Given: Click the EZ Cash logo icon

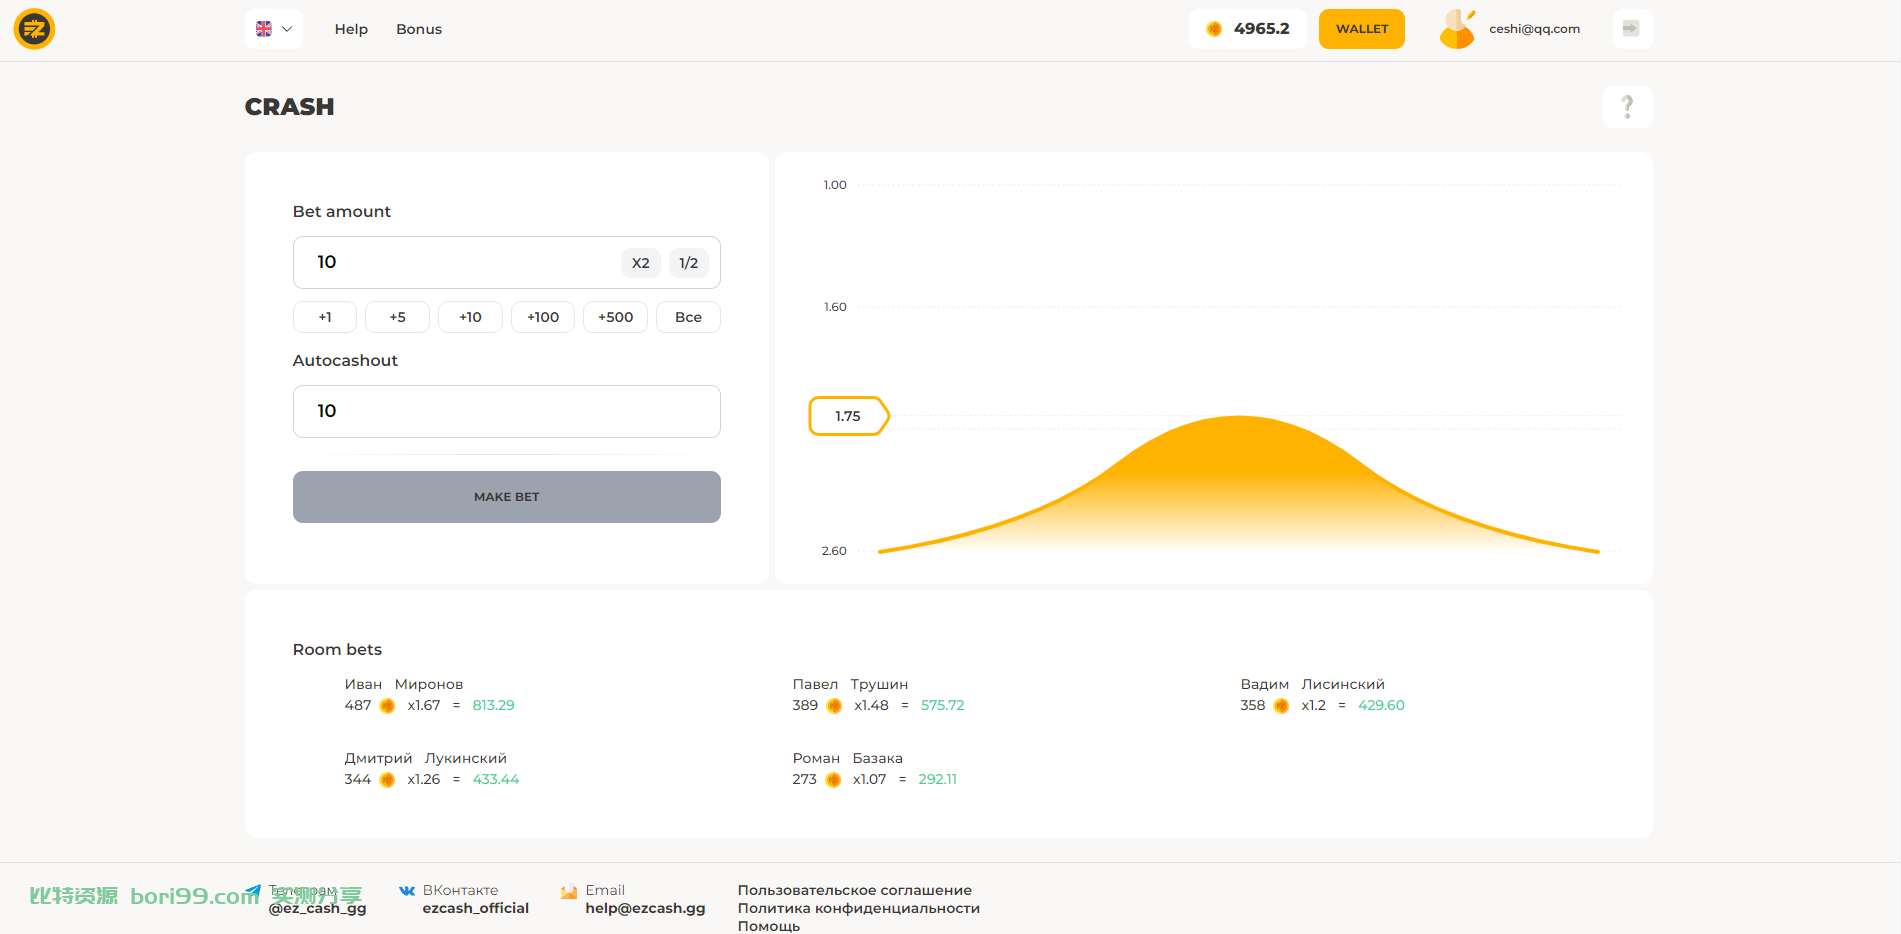Looking at the screenshot, I should click(34, 29).
